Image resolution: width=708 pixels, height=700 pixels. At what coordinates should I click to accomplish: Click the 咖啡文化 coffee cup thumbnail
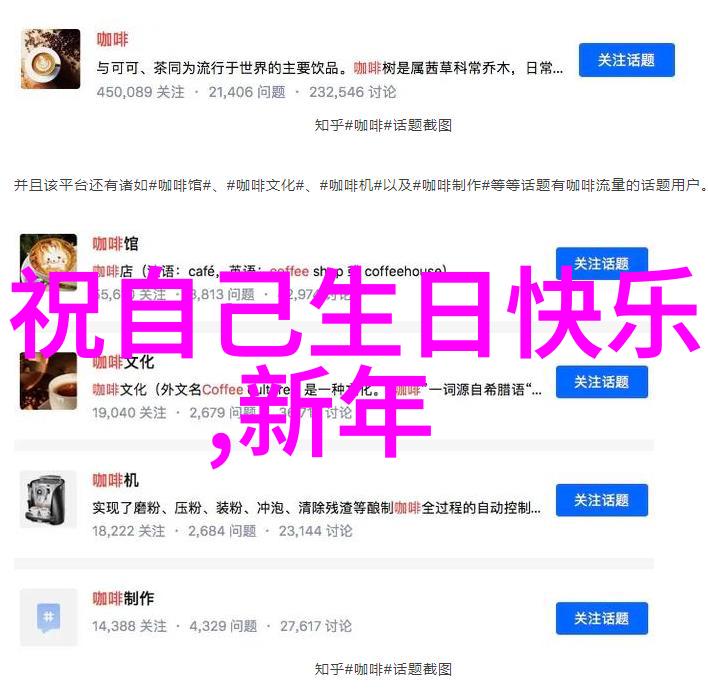48,381
